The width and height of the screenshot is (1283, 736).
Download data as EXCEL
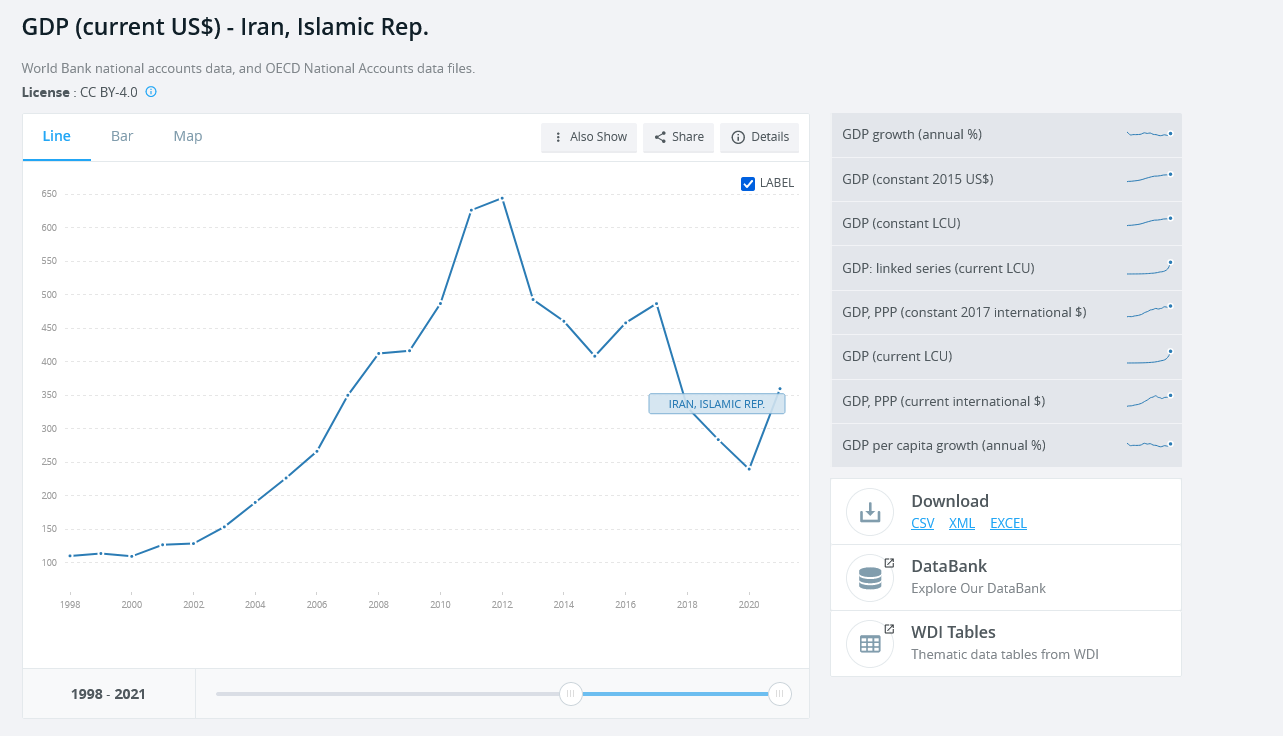(x=1008, y=523)
